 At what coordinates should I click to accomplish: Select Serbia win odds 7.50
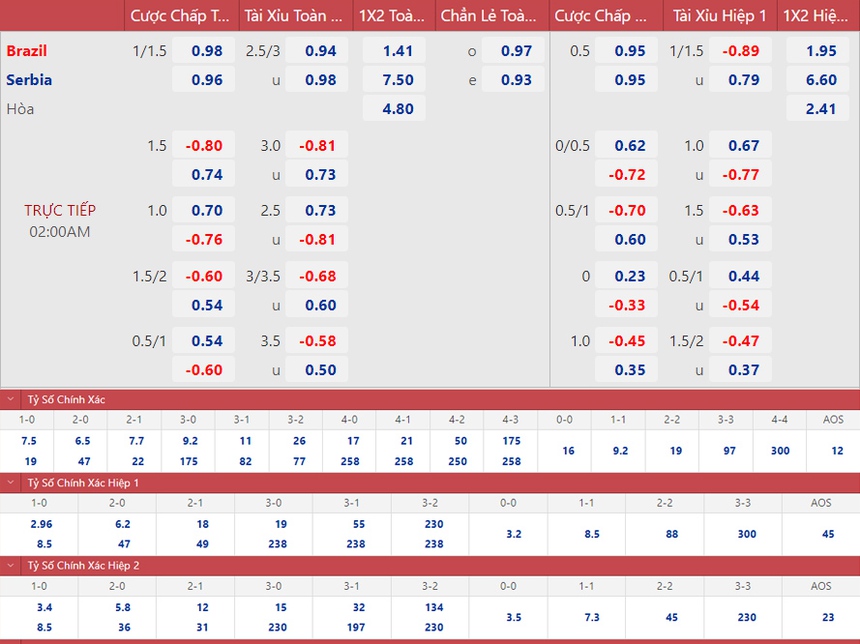[x=397, y=80]
